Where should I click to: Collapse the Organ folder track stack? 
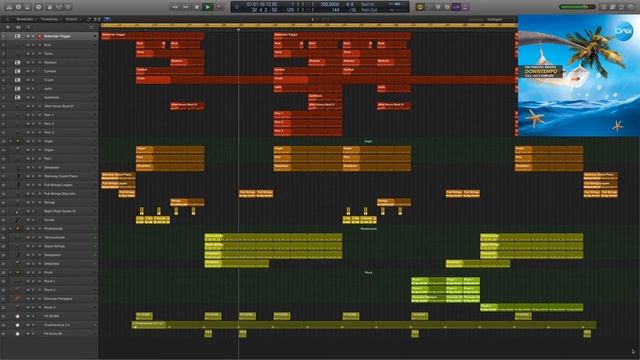coord(11,141)
